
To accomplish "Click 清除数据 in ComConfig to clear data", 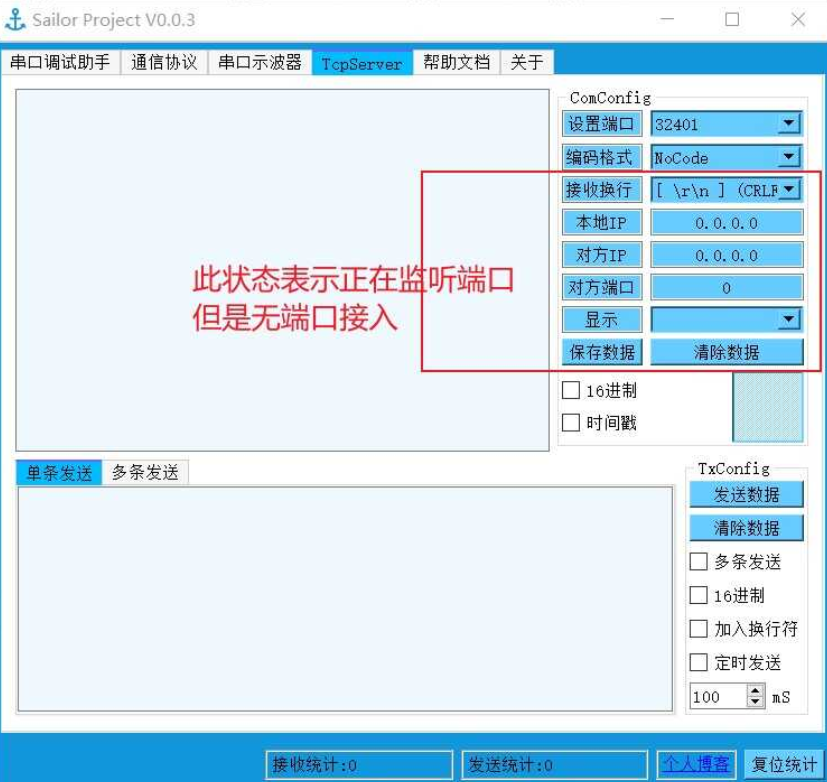I will point(725,351).
